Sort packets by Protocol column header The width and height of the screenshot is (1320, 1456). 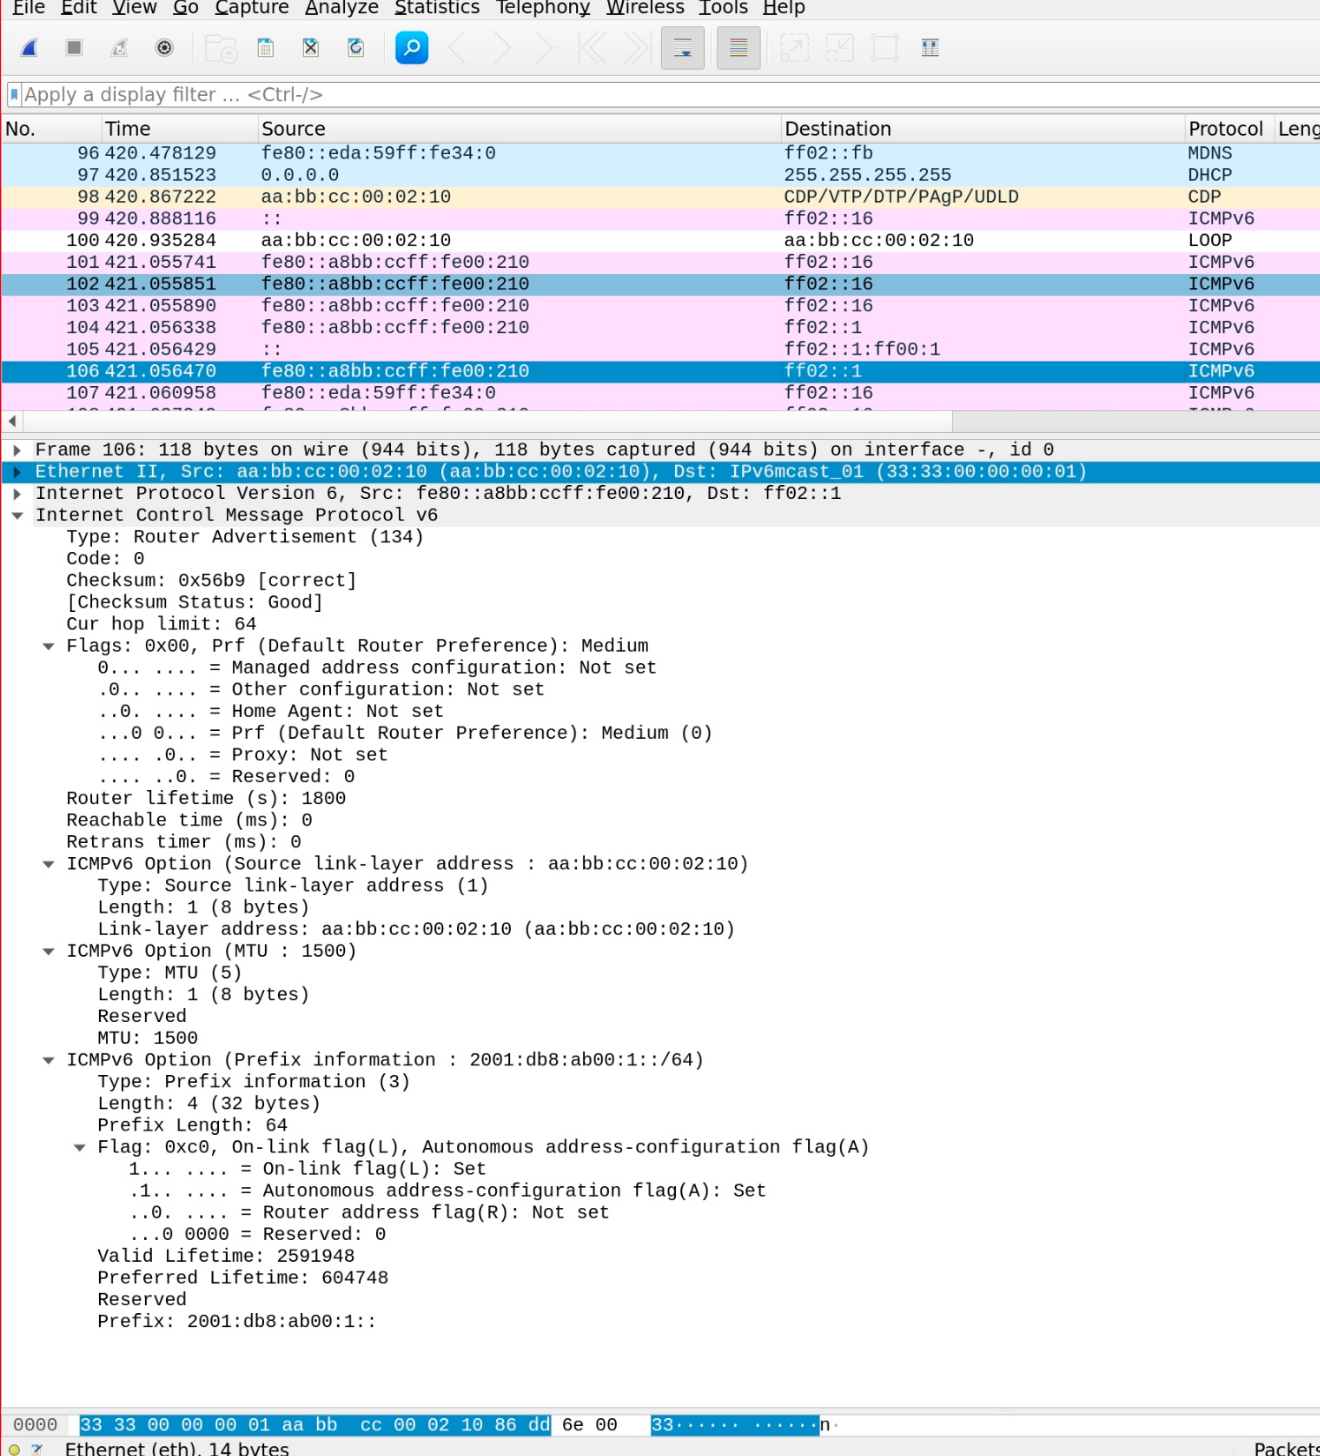click(x=1225, y=129)
